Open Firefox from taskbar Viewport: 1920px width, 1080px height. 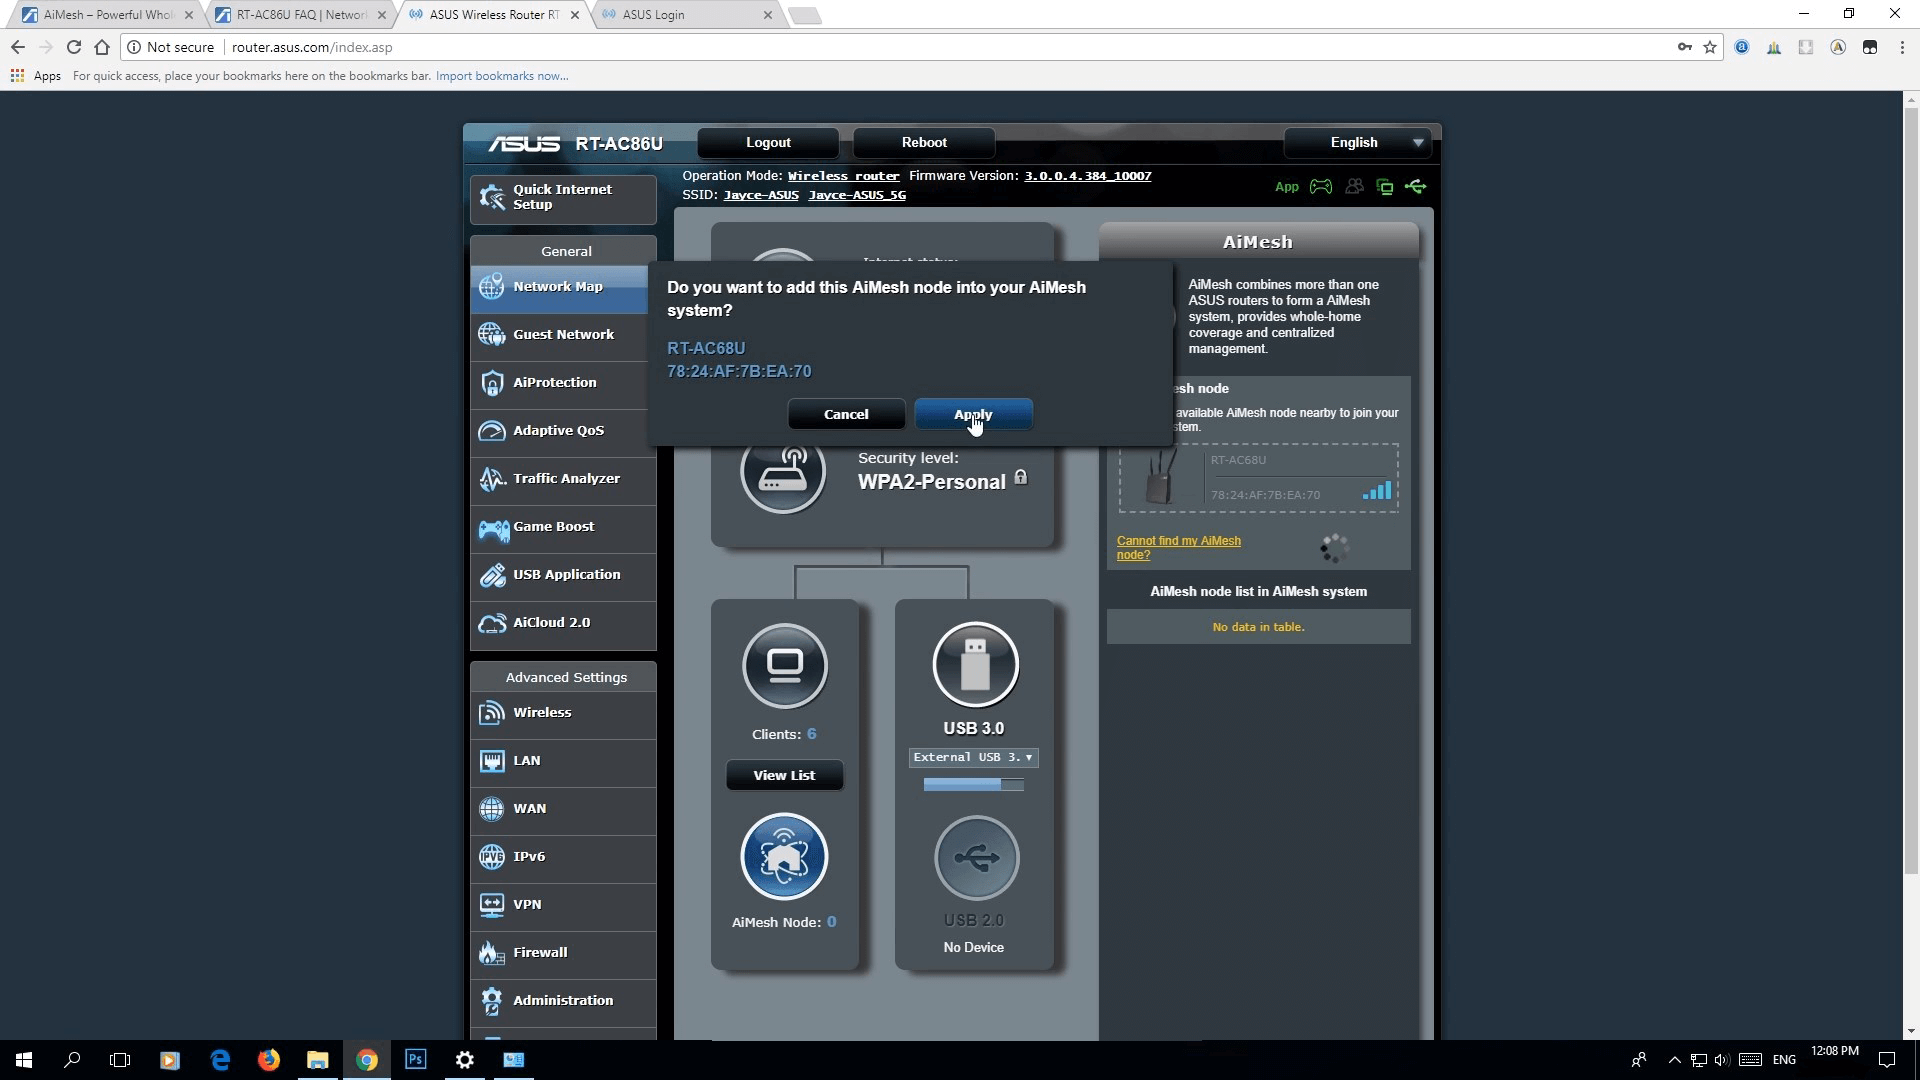coord(269,1060)
